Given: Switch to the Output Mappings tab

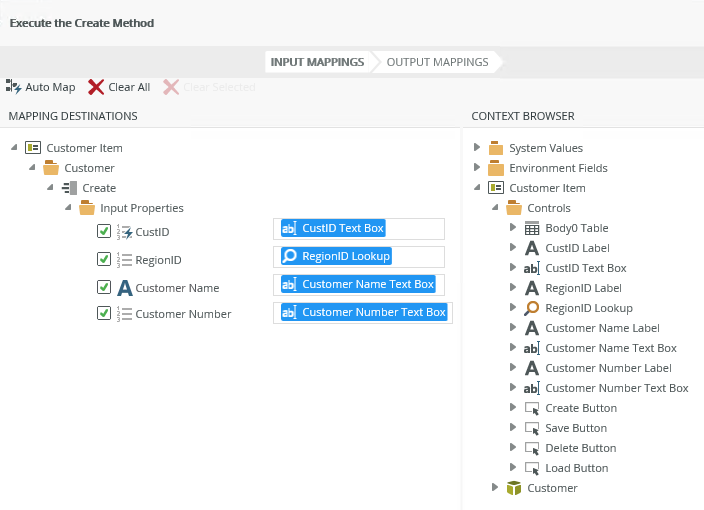Looking at the screenshot, I should 437,62.
